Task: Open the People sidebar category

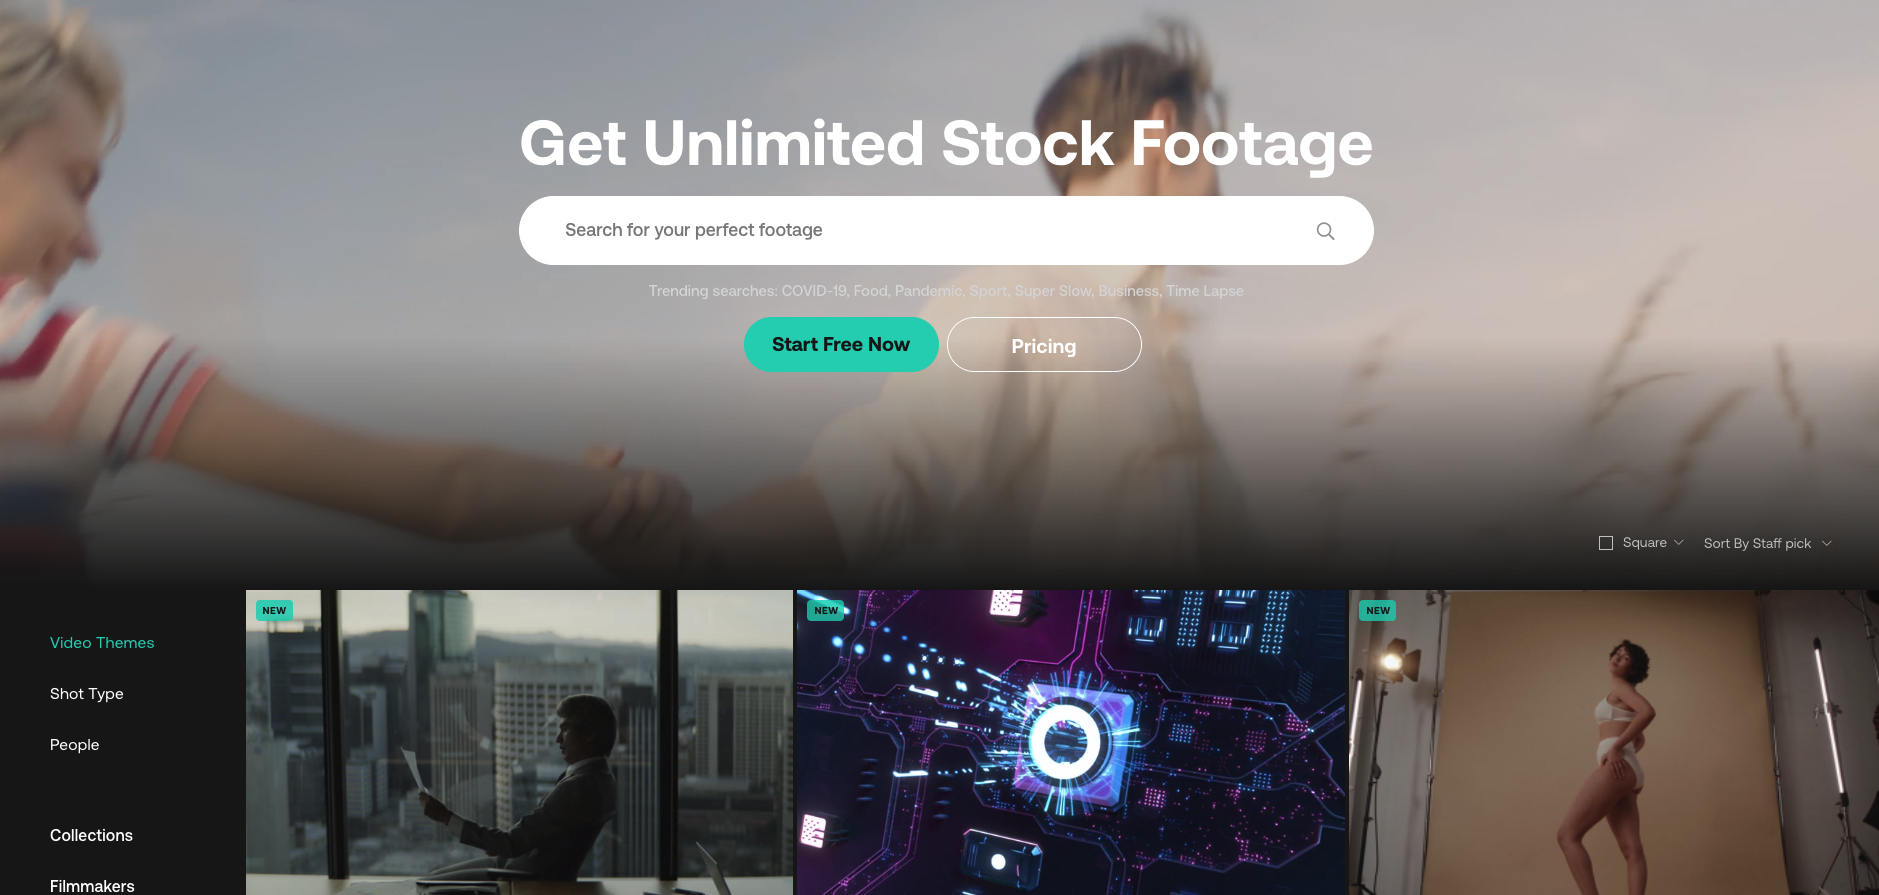Action: (x=75, y=745)
